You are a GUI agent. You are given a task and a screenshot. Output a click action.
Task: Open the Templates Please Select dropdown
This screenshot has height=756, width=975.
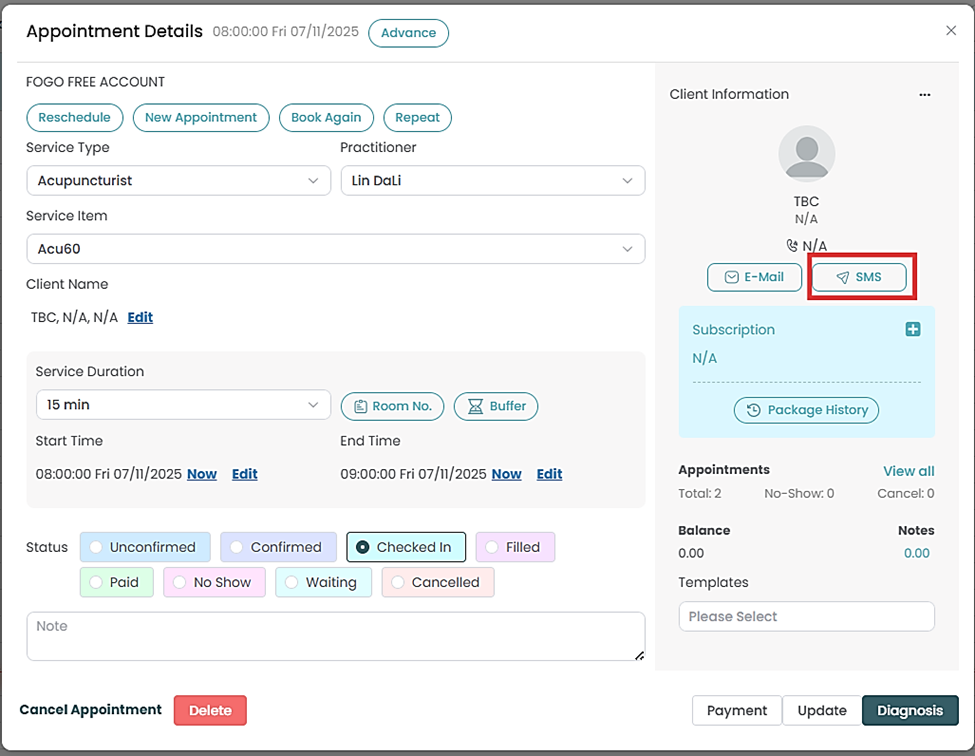[x=806, y=616]
